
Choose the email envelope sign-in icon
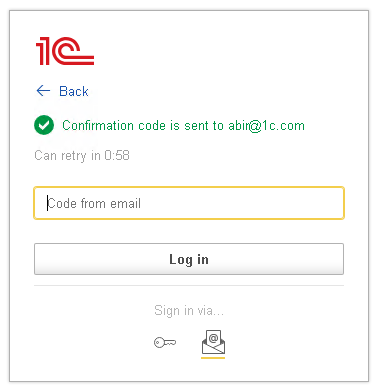[x=213, y=342]
